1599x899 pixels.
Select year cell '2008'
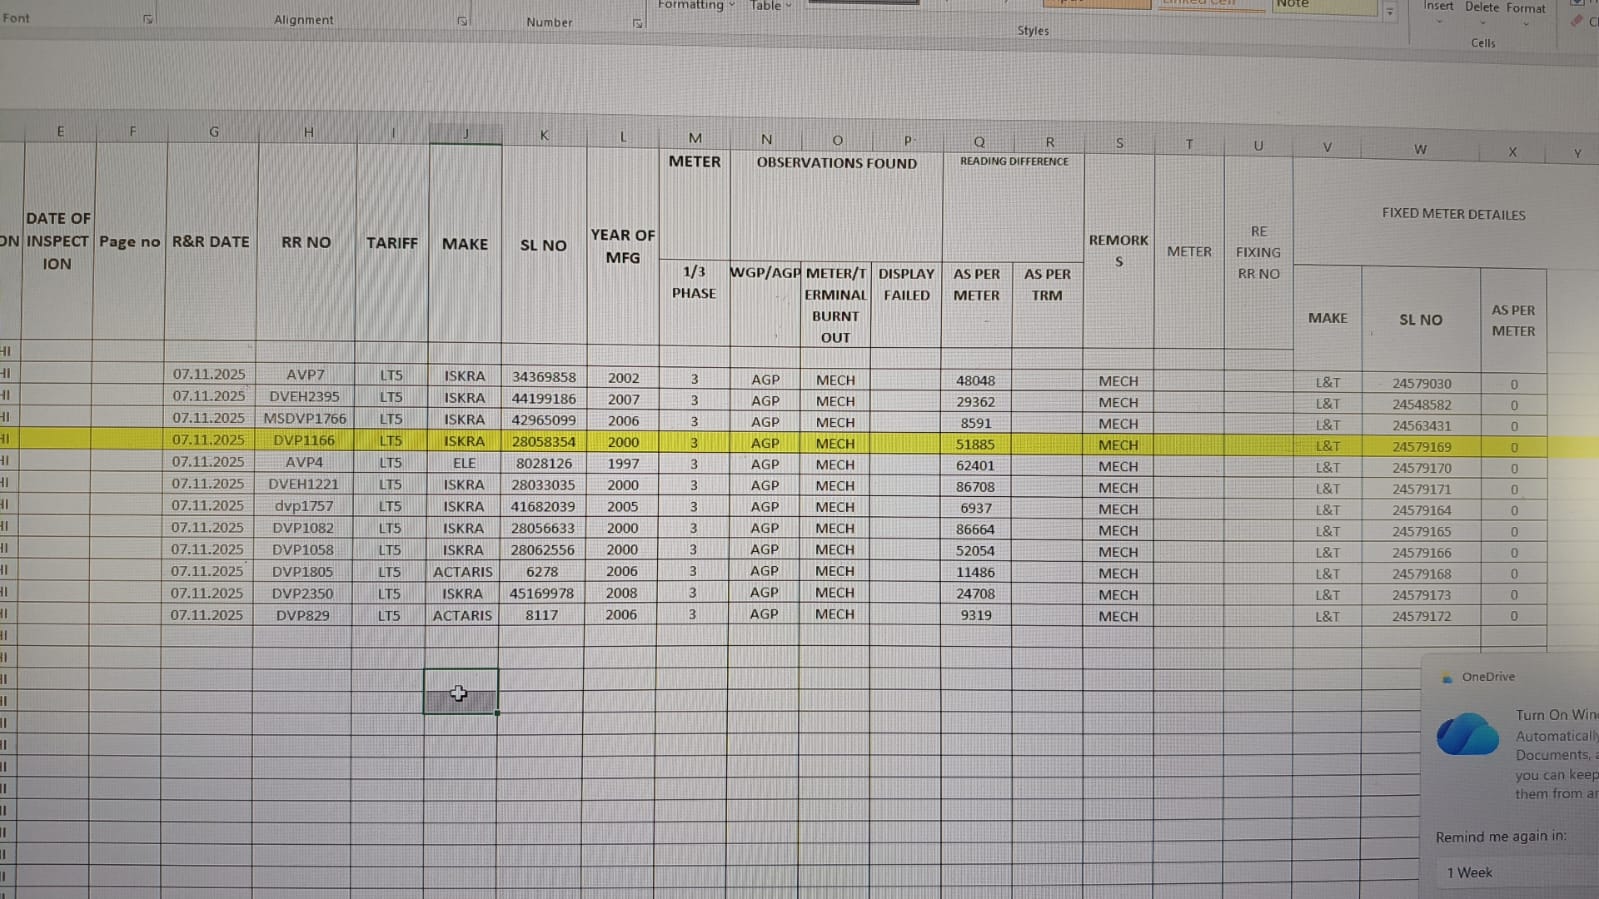(621, 593)
